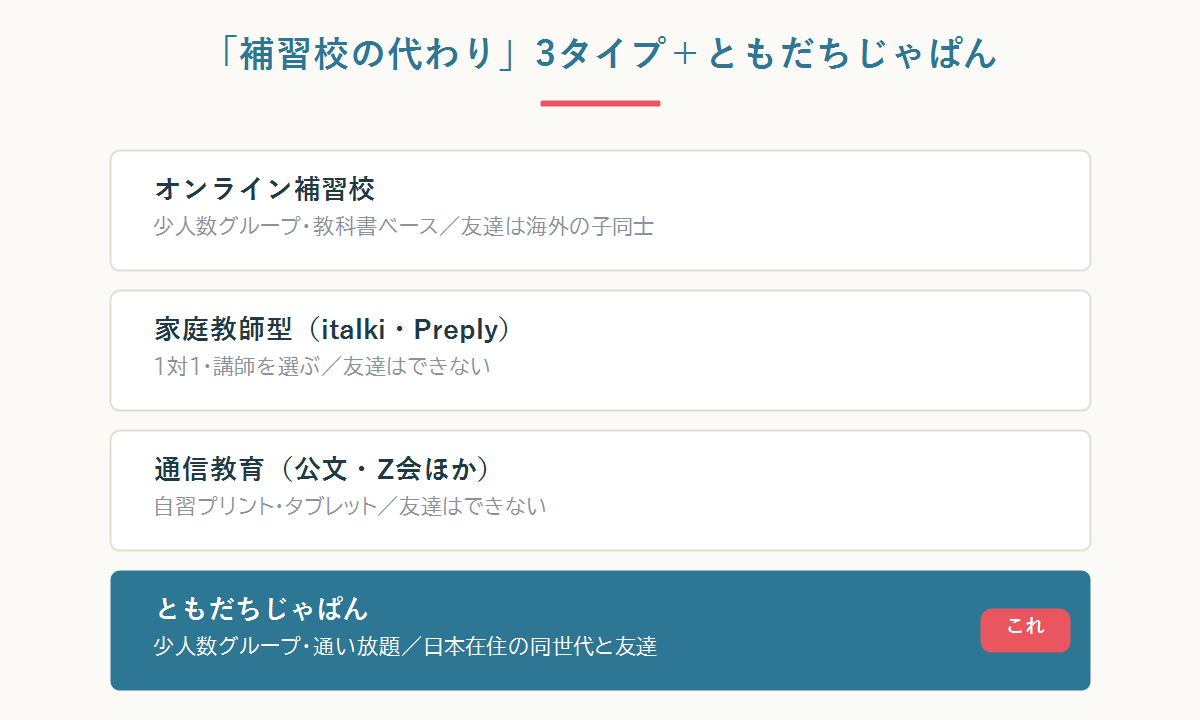Click the オンライン補習校 heading text
Screen dimensions: 1200x720
[x=265, y=188]
